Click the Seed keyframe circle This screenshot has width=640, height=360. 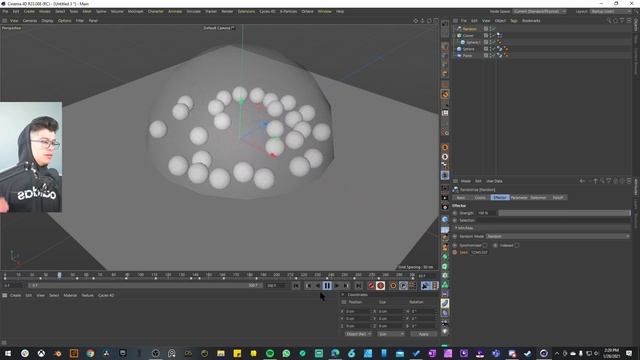(x=455, y=252)
